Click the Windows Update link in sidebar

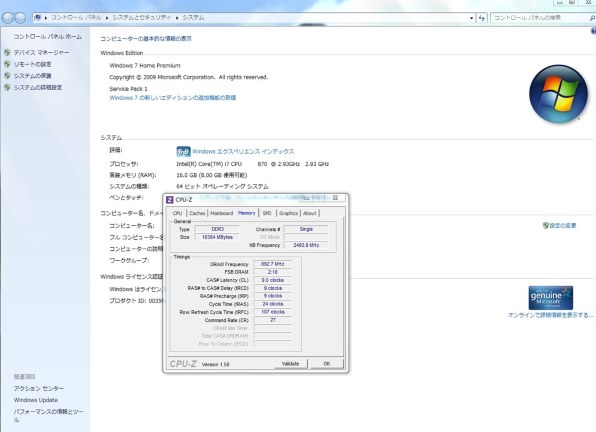[x=36, y=400]
